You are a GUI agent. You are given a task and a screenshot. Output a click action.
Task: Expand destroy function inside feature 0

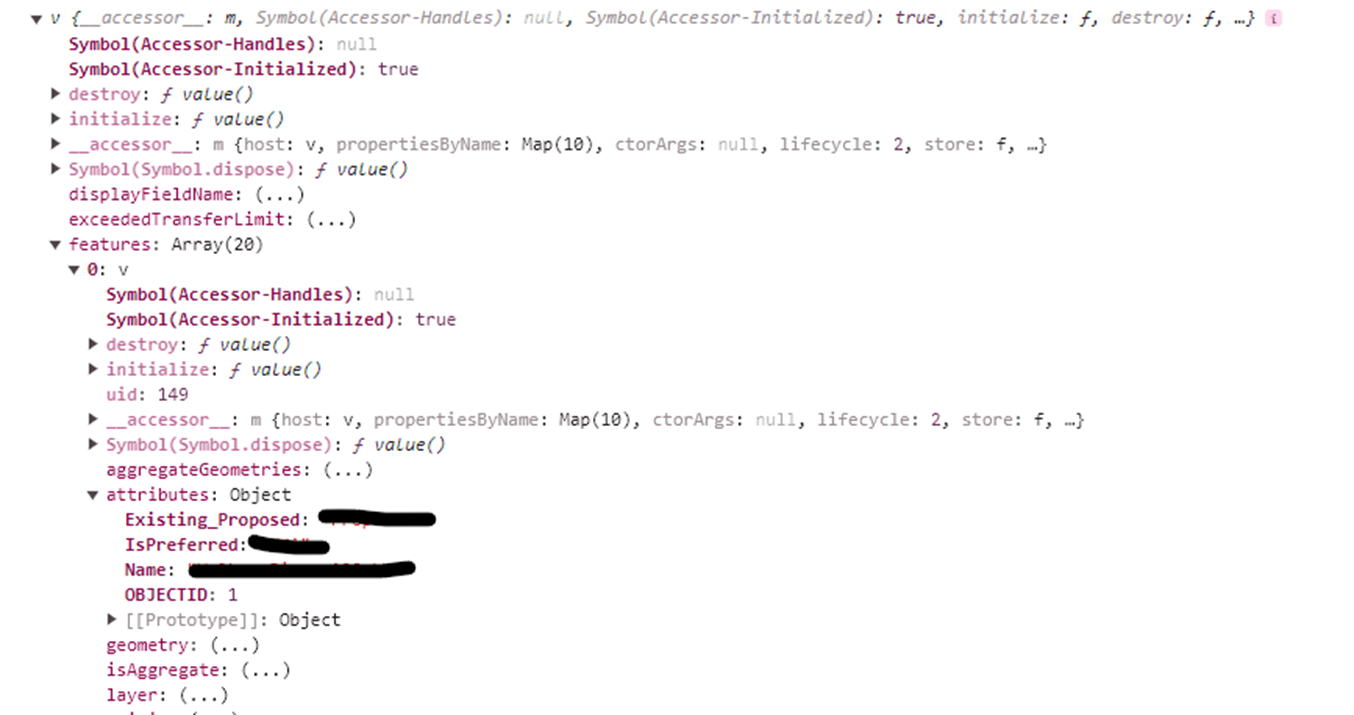(x=93, y=344)
